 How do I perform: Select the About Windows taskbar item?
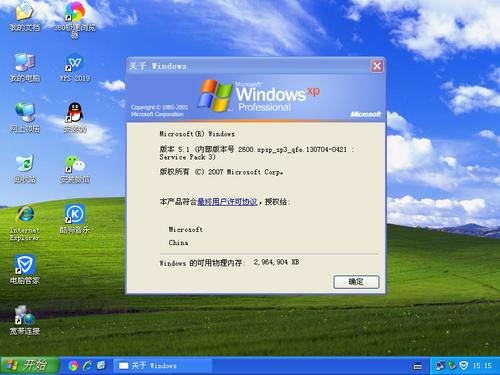coord(163,366)
